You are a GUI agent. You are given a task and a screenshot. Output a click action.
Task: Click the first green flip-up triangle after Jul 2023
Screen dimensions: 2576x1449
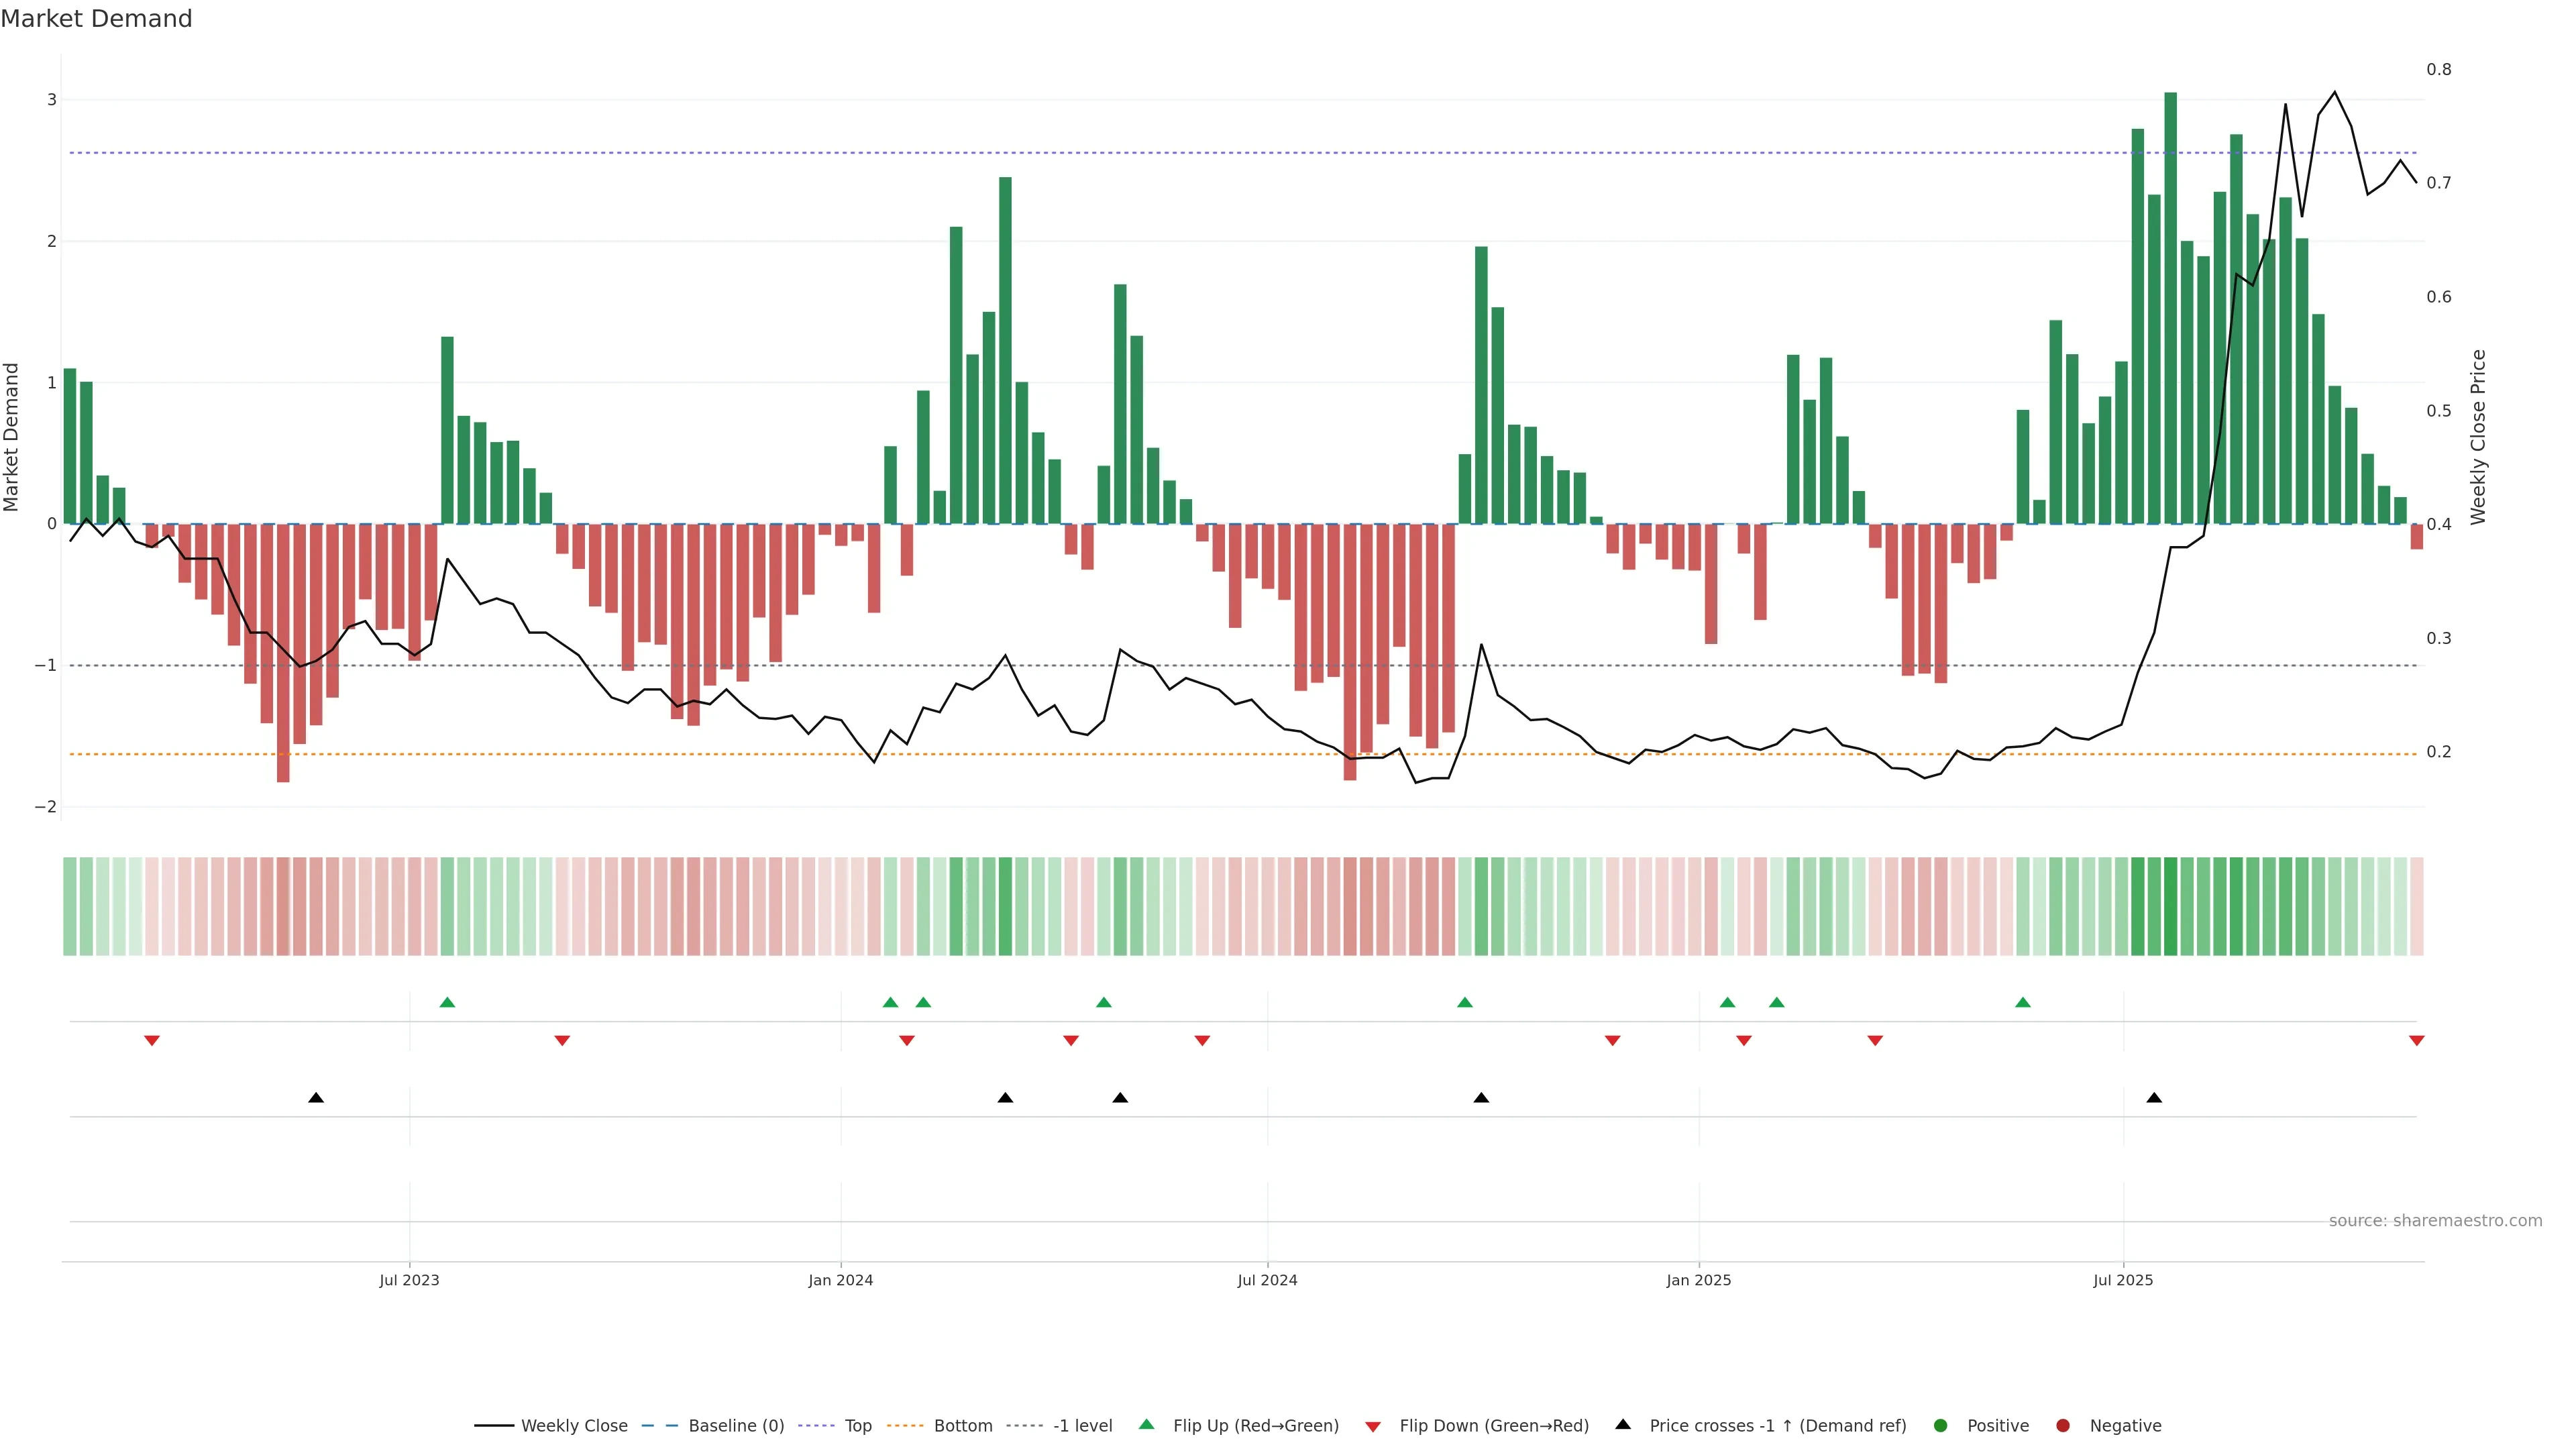coord(447,1002)
